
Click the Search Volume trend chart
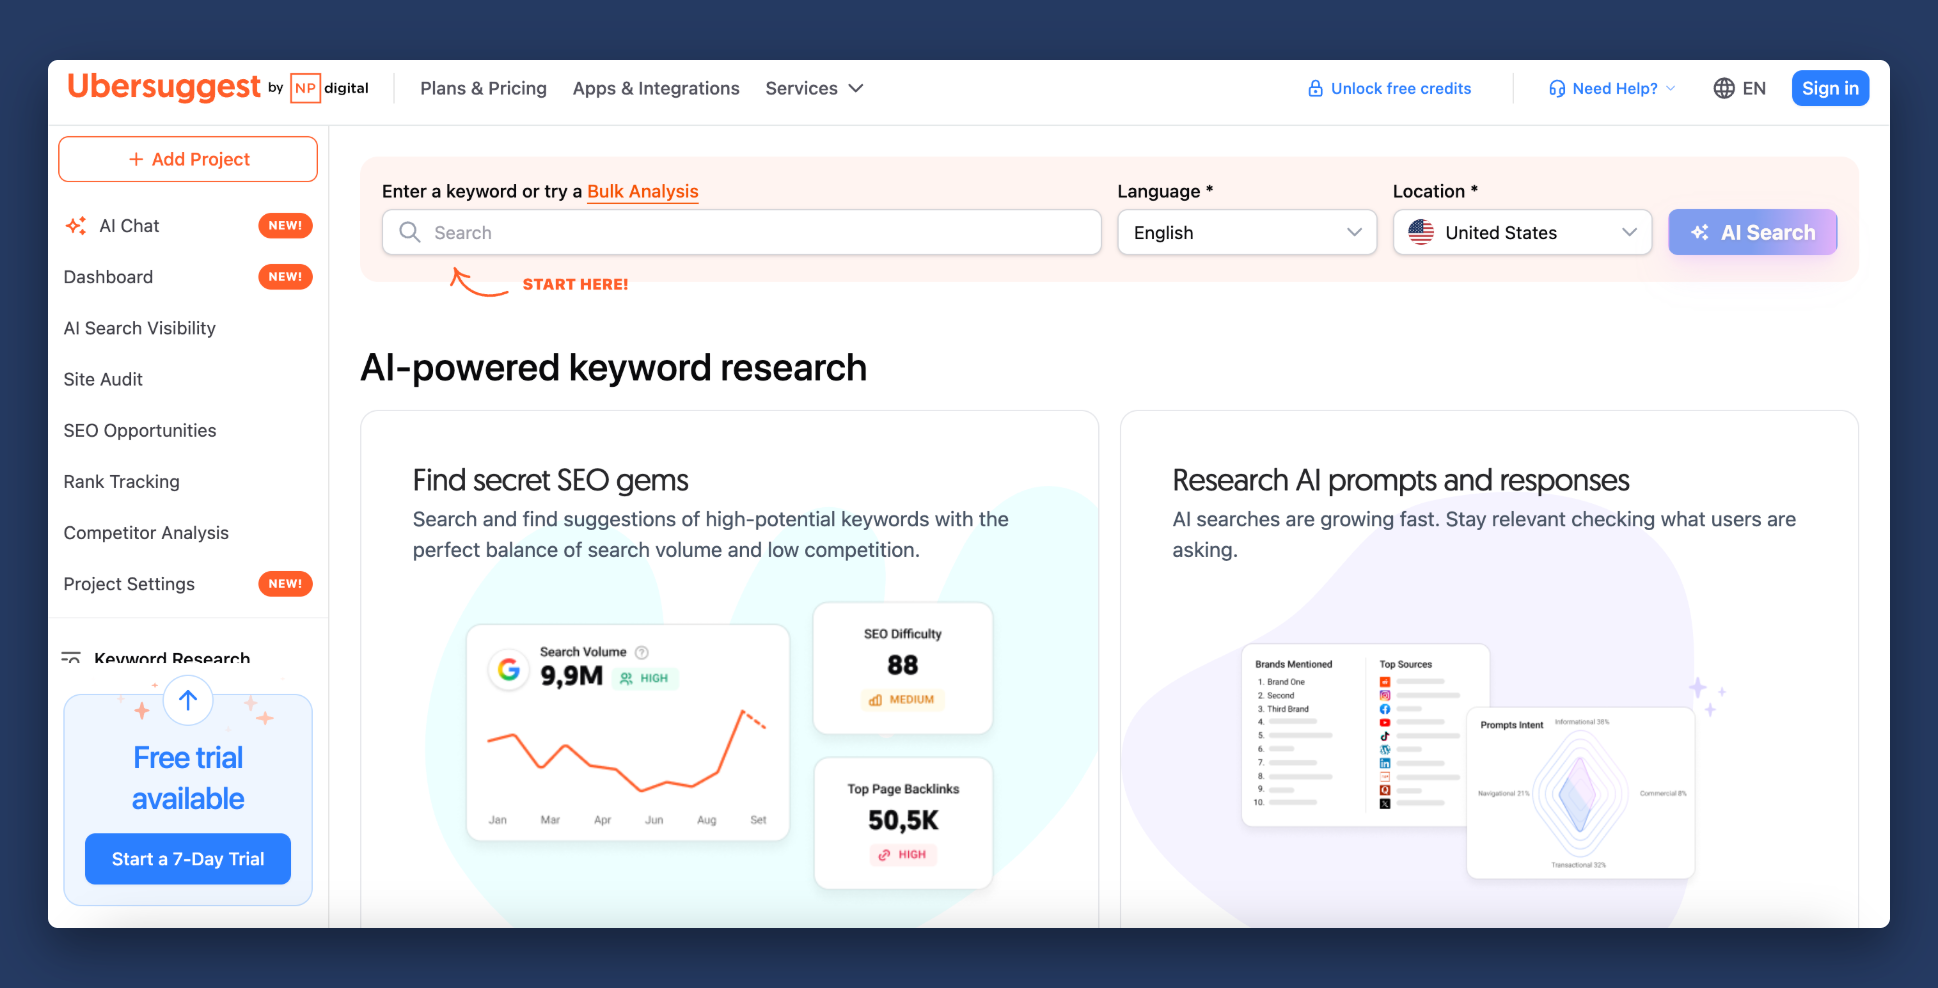click(x=627, y=750)
